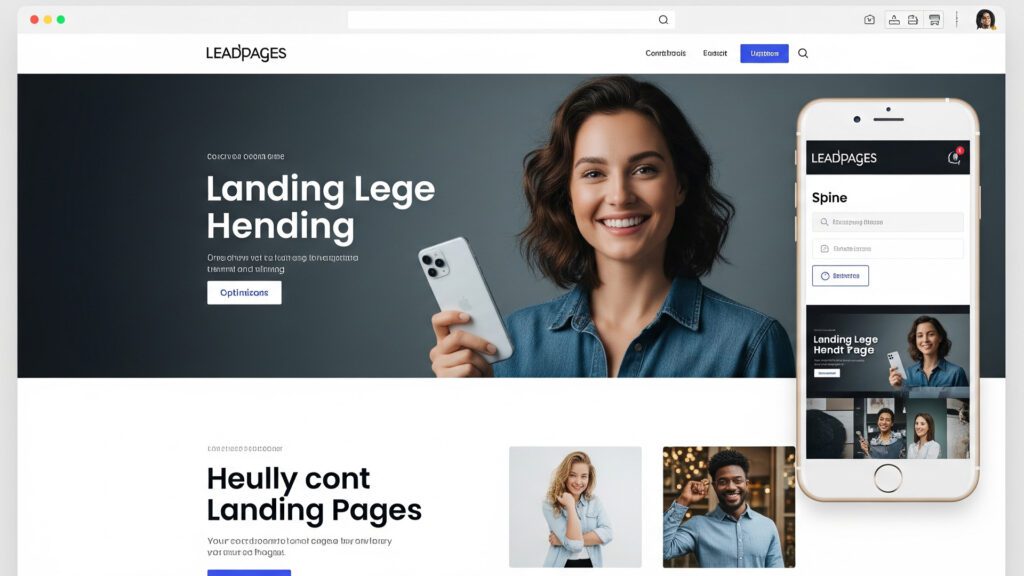Open the second navbar menu link
The height and width of the screenshot is (576, 1024).
[x=715, y=54]
